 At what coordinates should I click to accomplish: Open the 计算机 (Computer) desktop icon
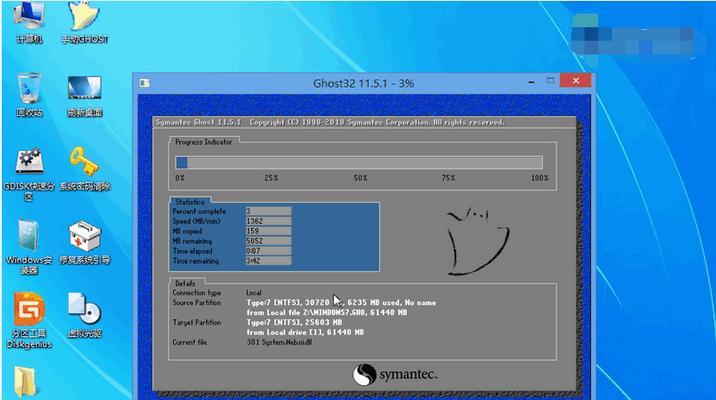pos(29,21)
